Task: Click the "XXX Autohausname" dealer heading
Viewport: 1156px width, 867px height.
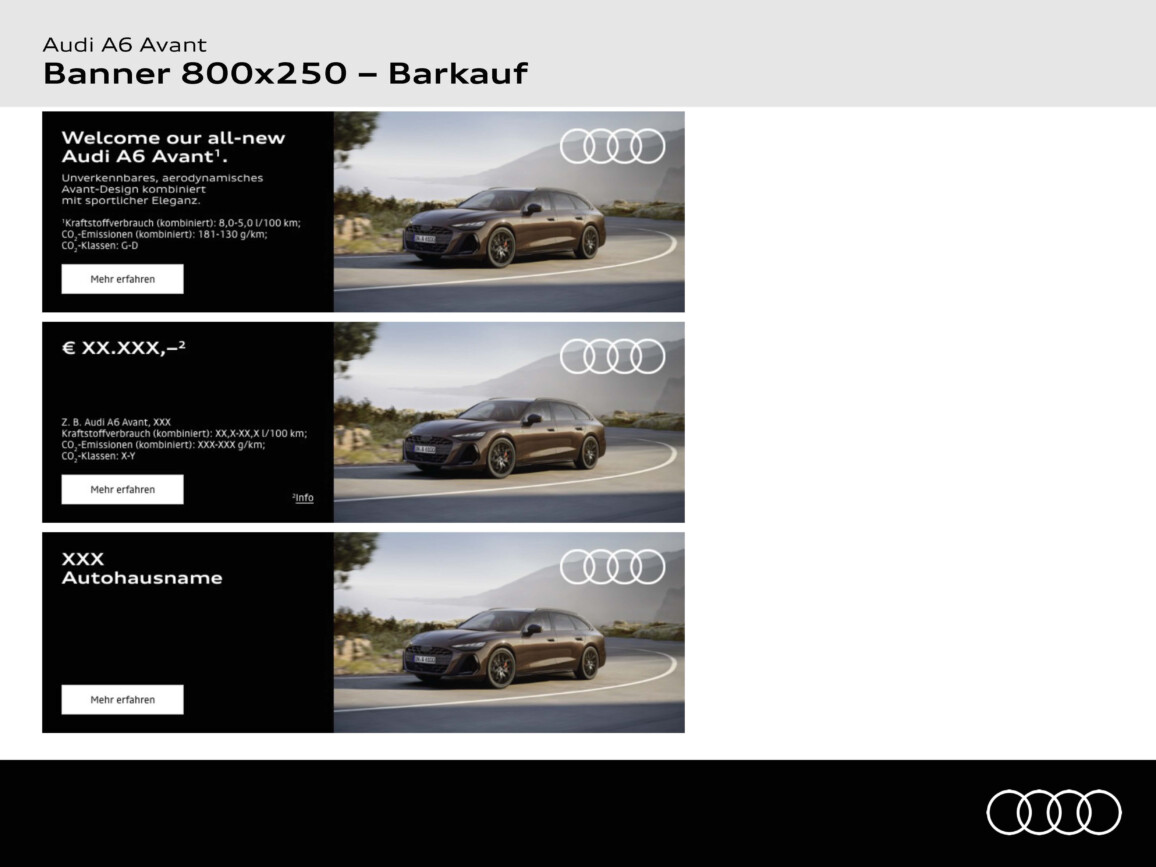Action: coord(141,568)
